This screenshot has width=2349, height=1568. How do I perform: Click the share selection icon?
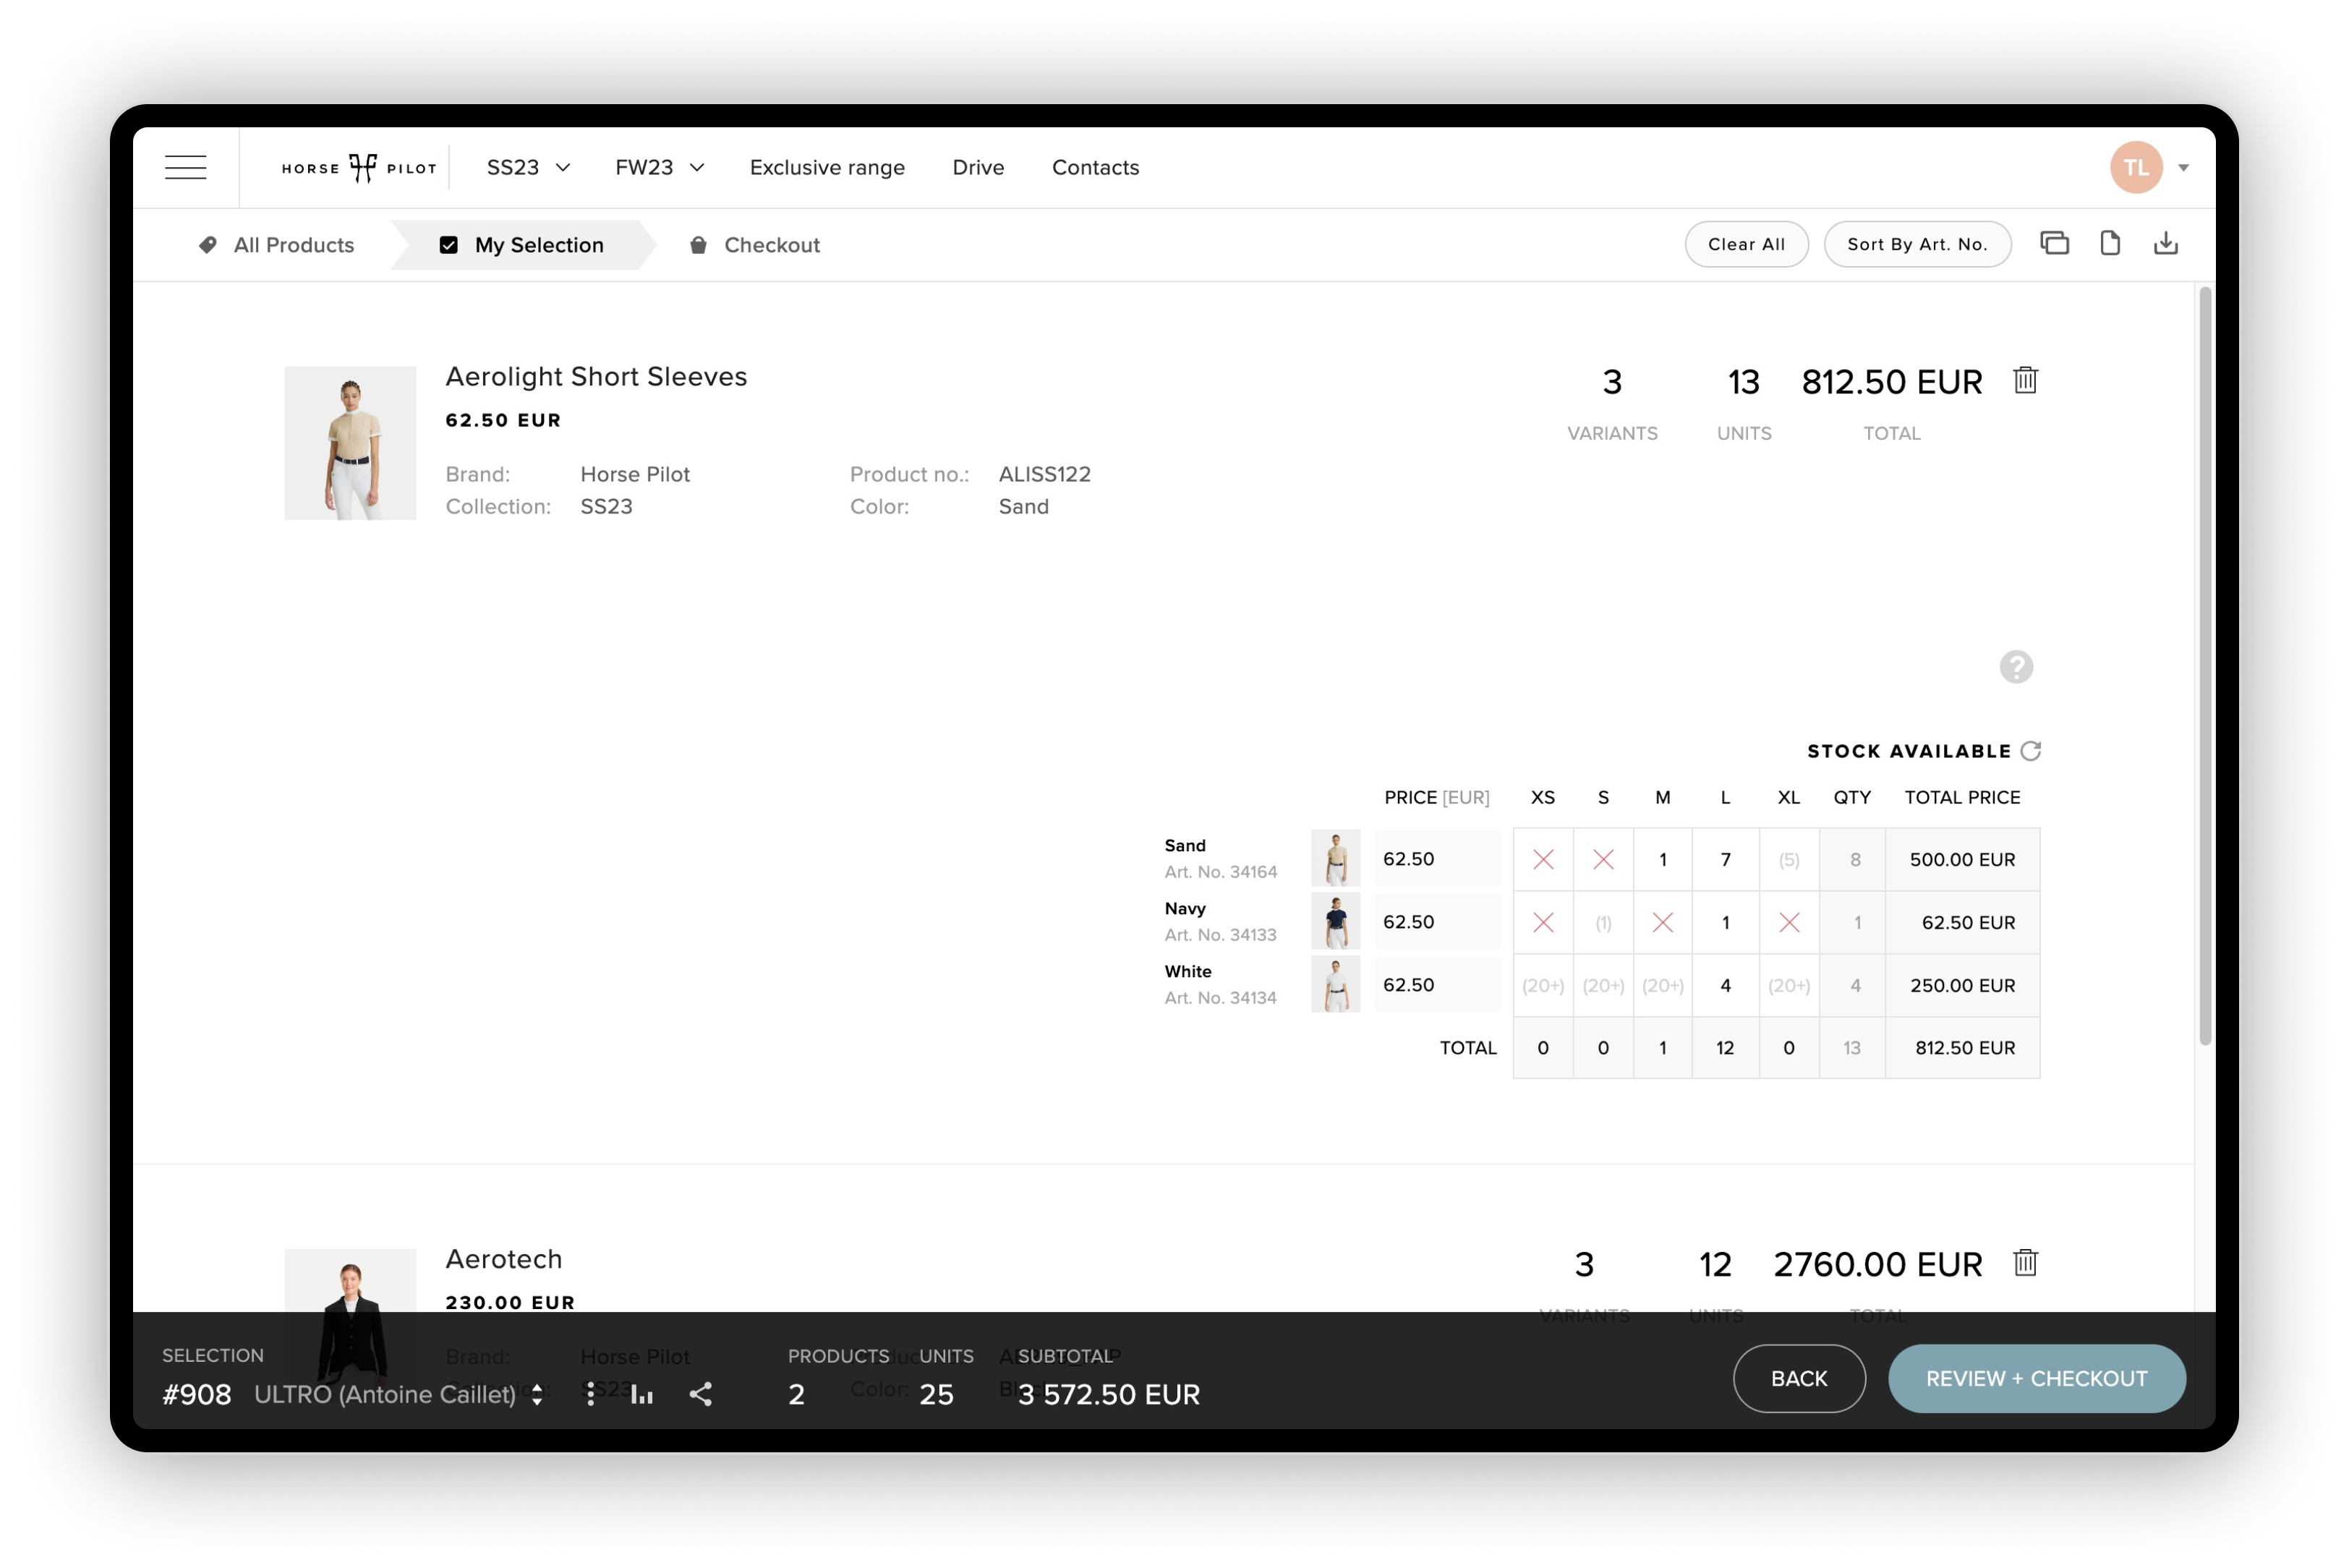coord(700,1394)
